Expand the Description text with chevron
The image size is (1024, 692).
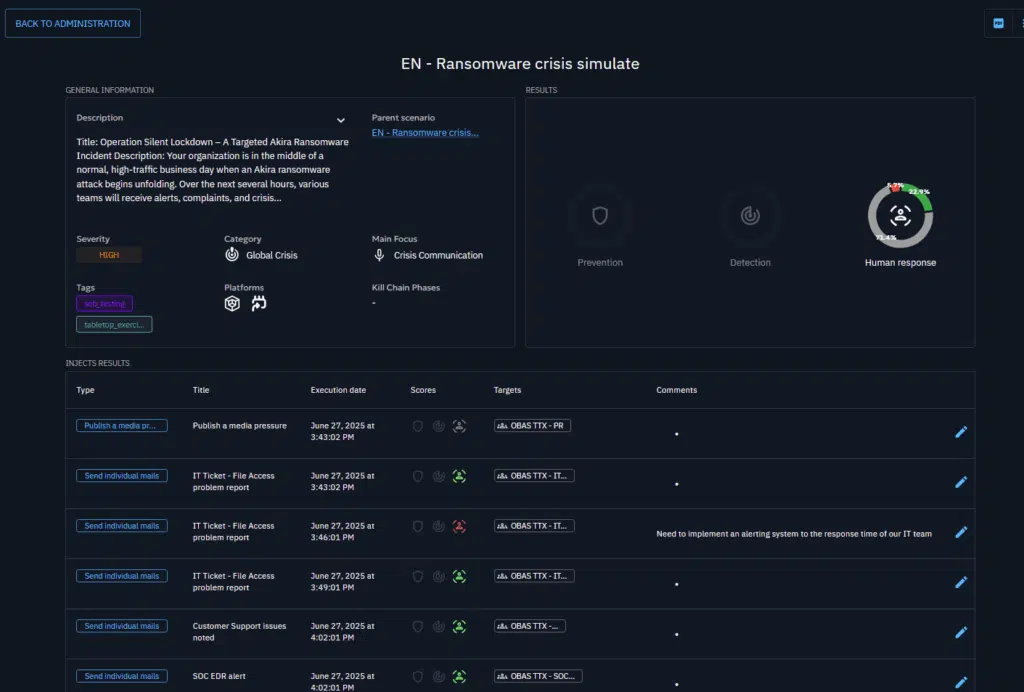[x=341, y=120]
